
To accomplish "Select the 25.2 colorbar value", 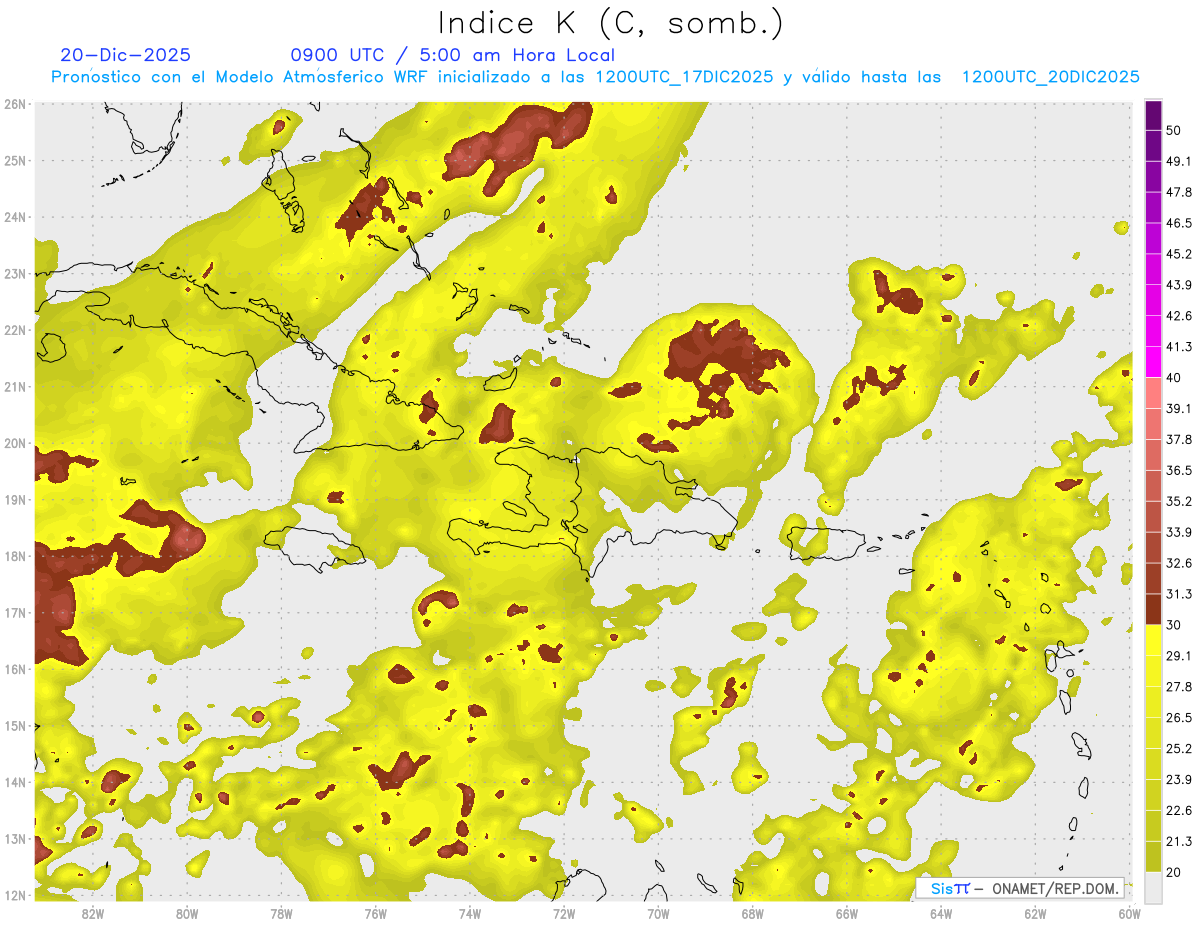I will point(1179,749).
